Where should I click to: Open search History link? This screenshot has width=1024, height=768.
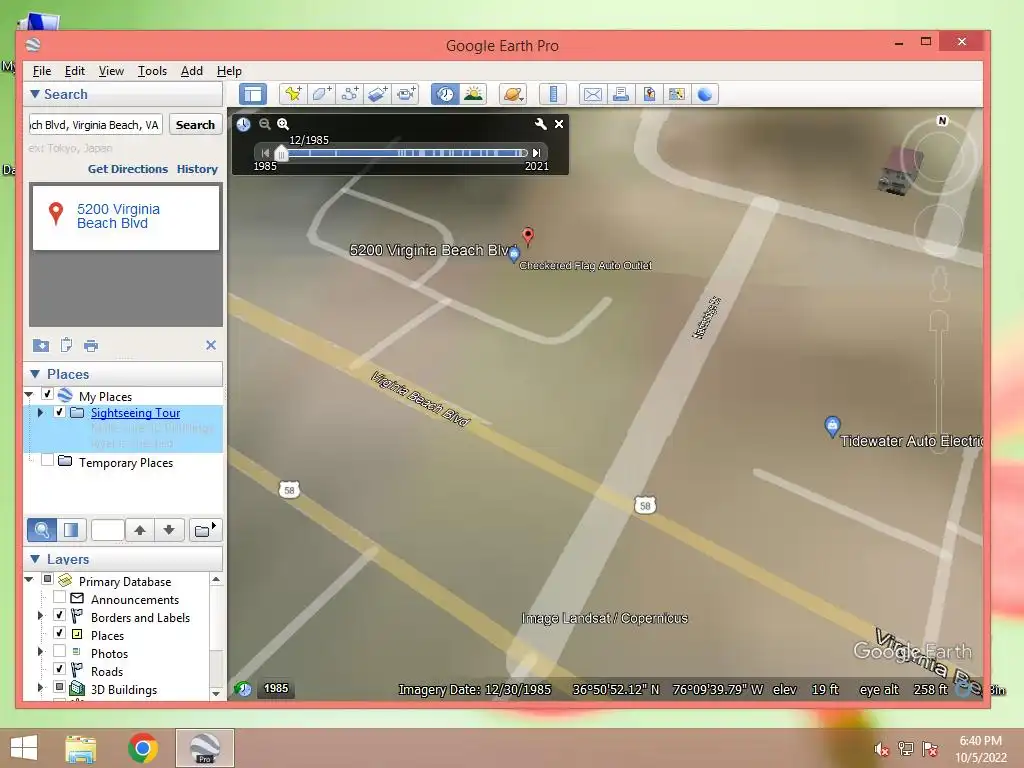[x=197, y=168]
